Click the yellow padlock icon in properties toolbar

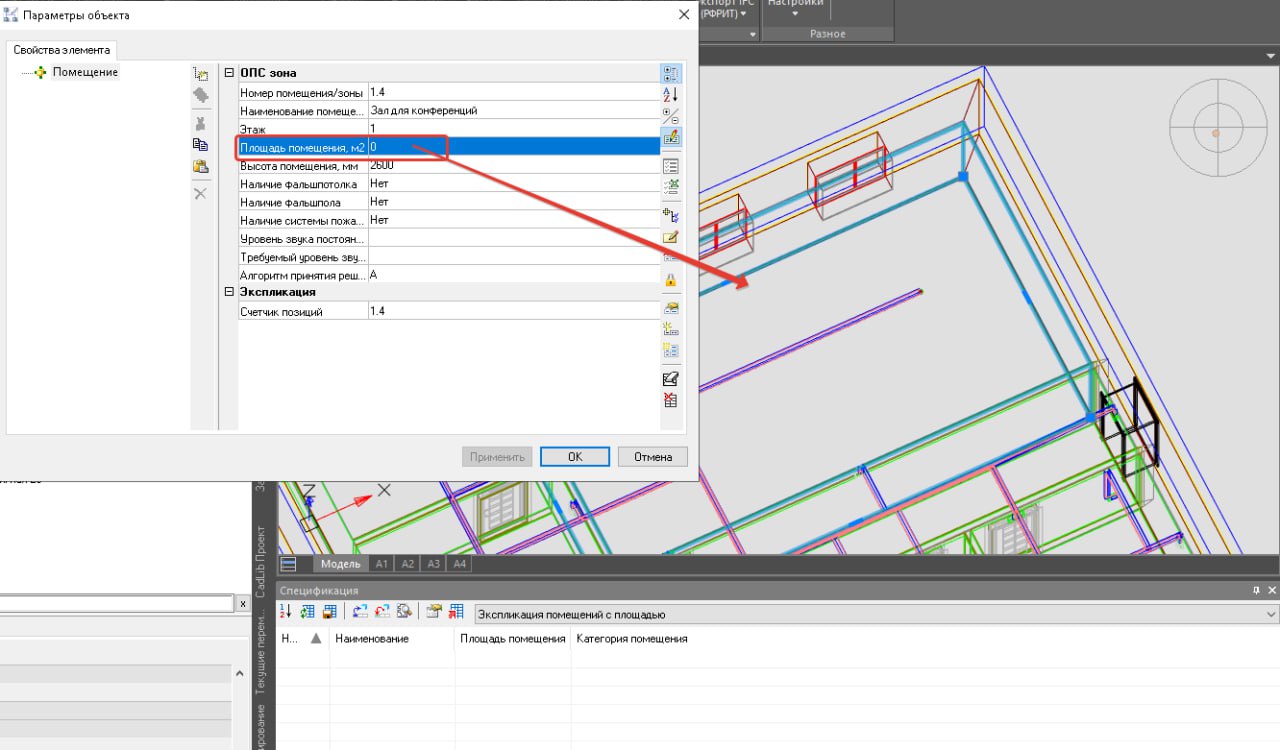click(x=671, y=280)
